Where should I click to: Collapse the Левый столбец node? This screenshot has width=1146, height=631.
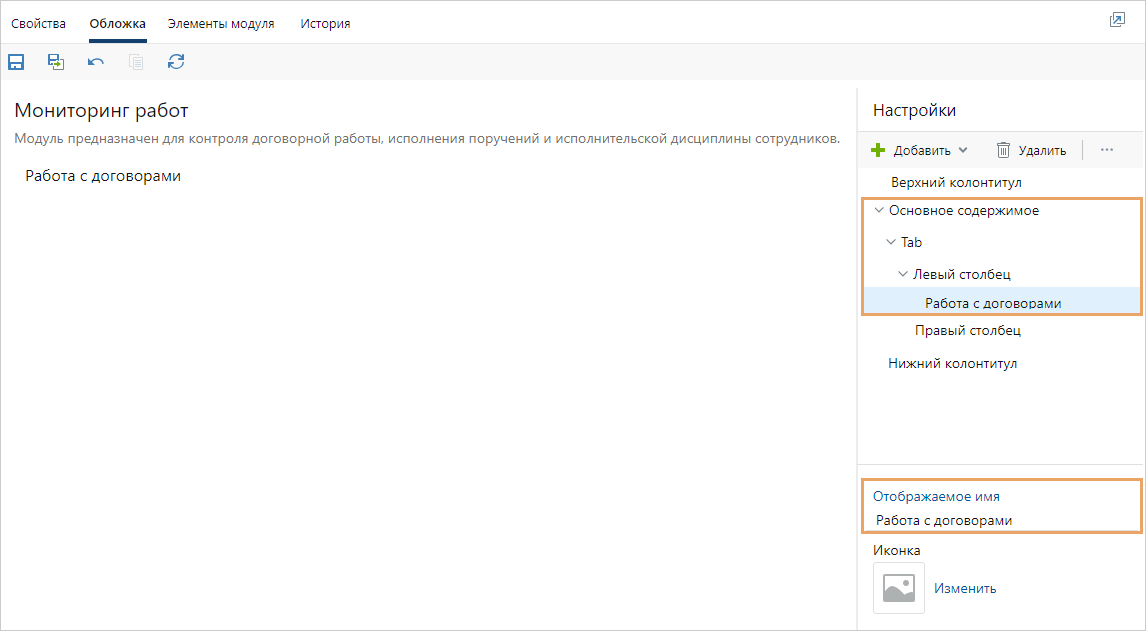[903, 274]
